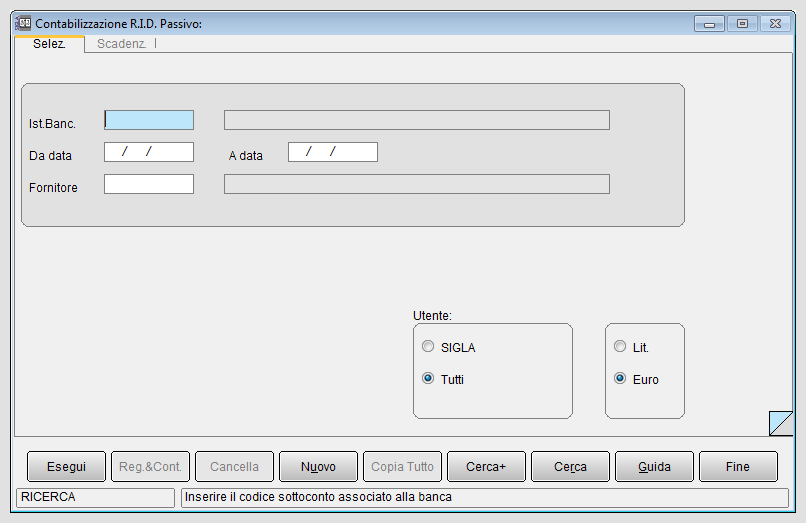Choose the Lit. currency radio button
This screenshot has height=523, width=806.
(620, 347)
